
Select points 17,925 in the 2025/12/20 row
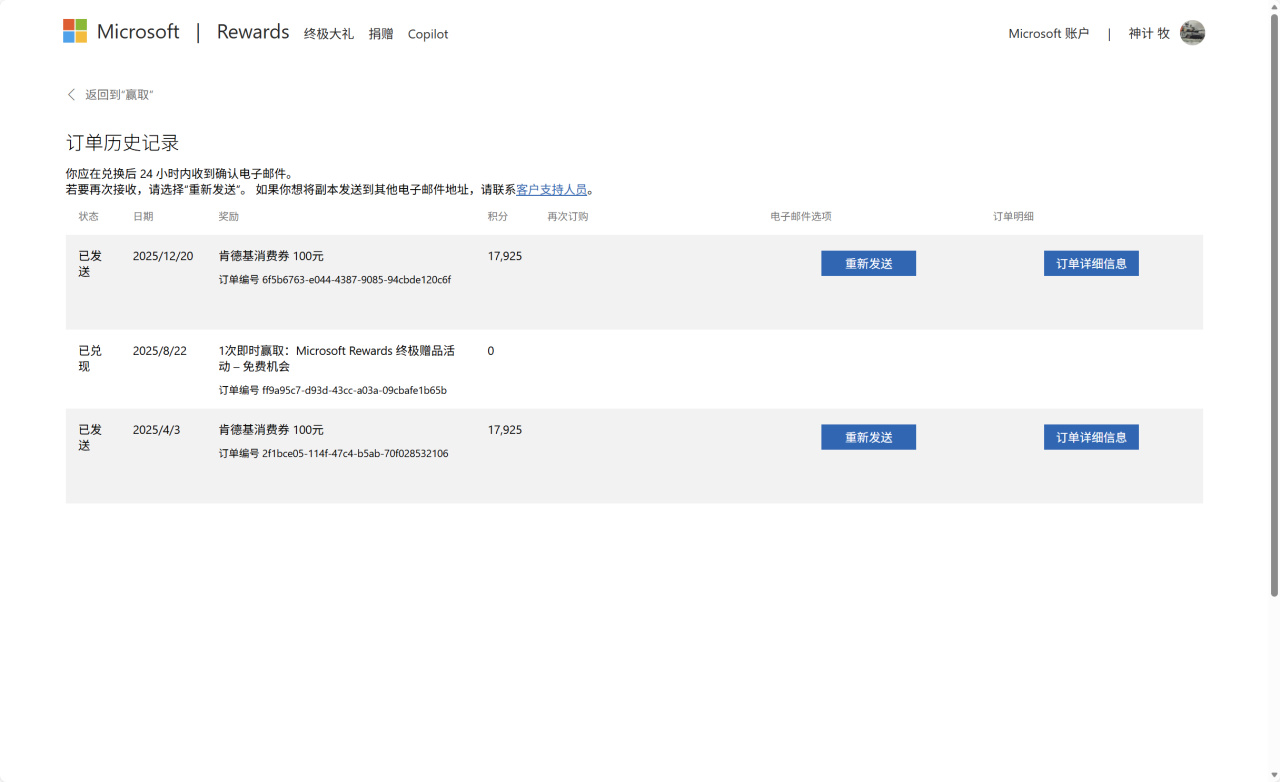coord(505,256)
